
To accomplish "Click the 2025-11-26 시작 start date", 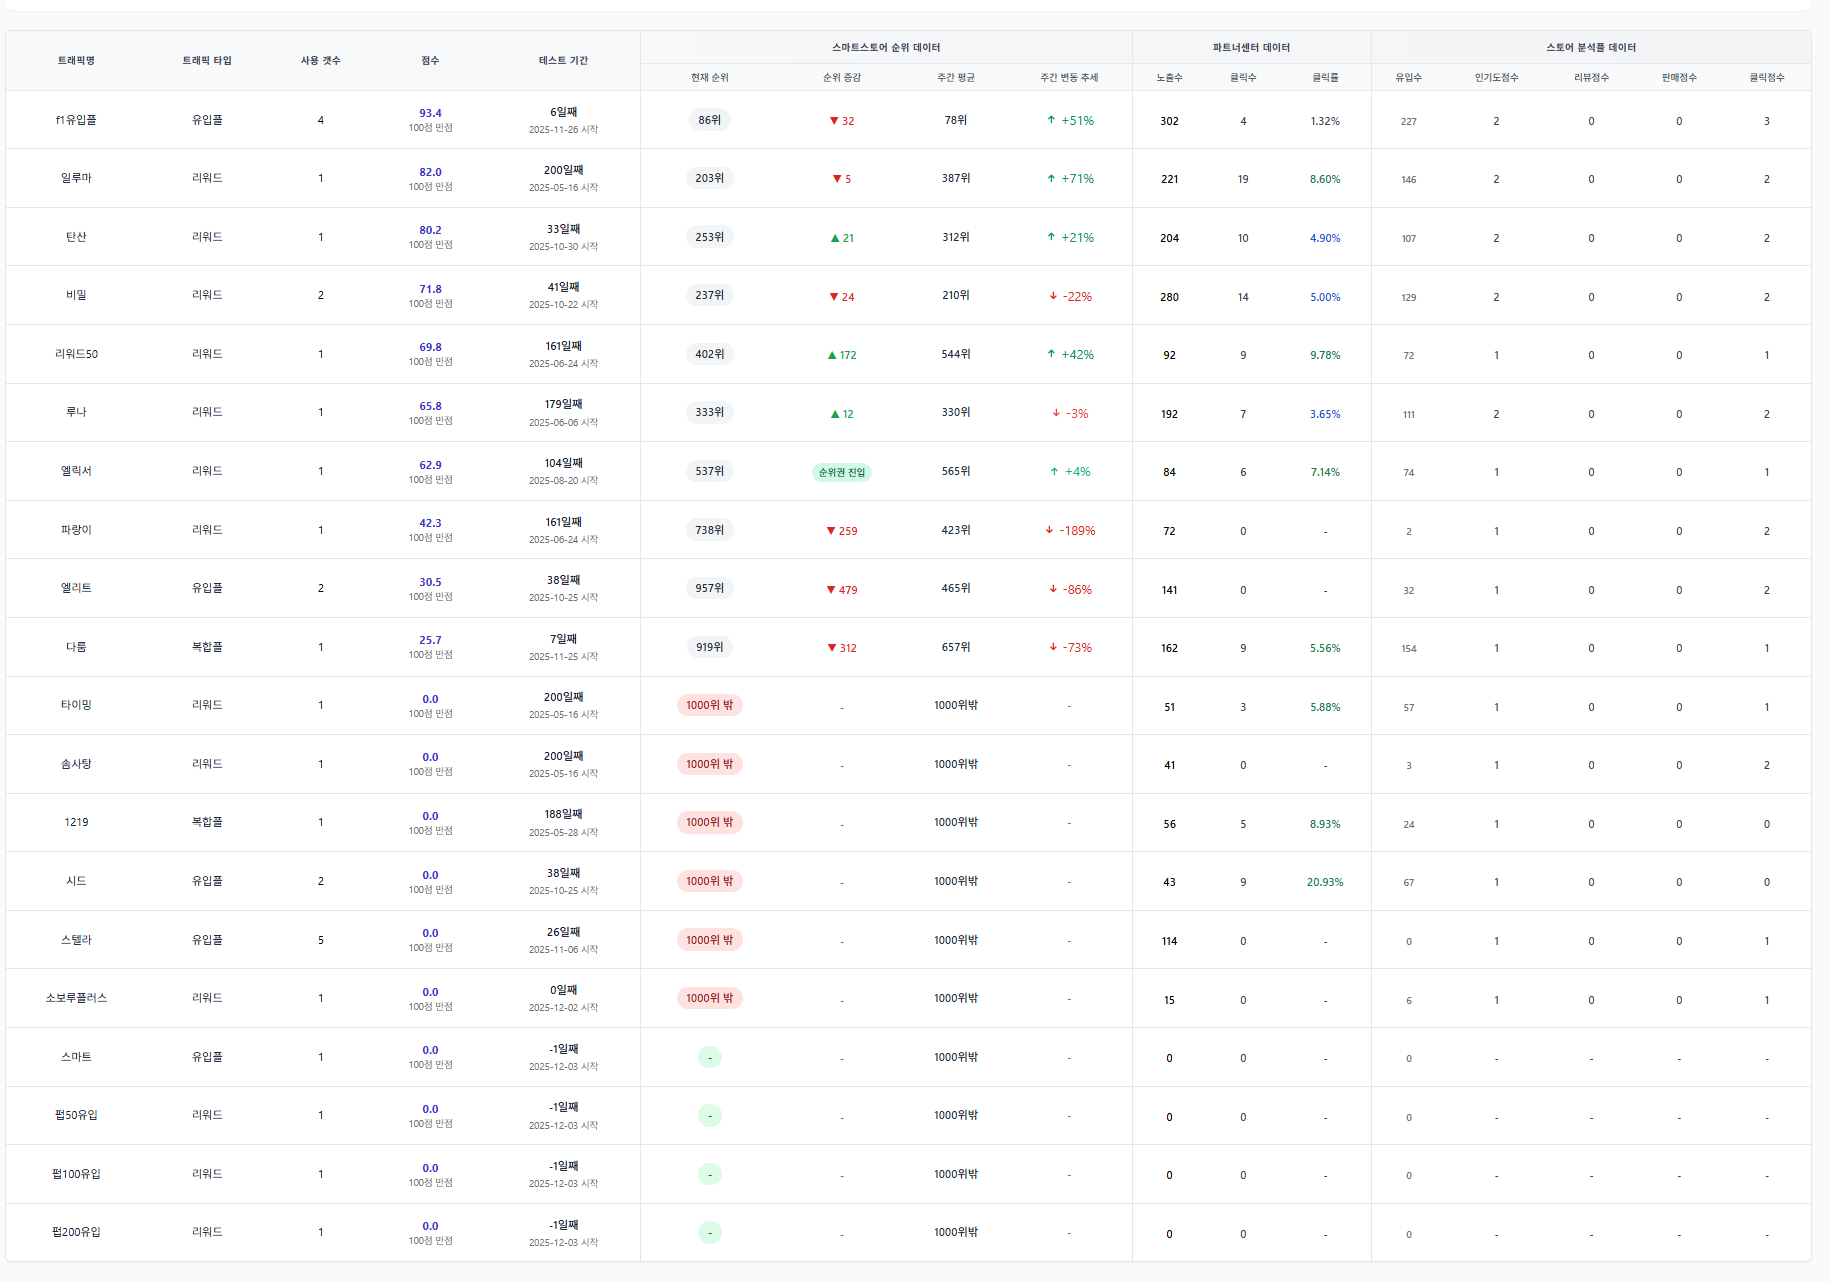I will click(x=563, y=130).
